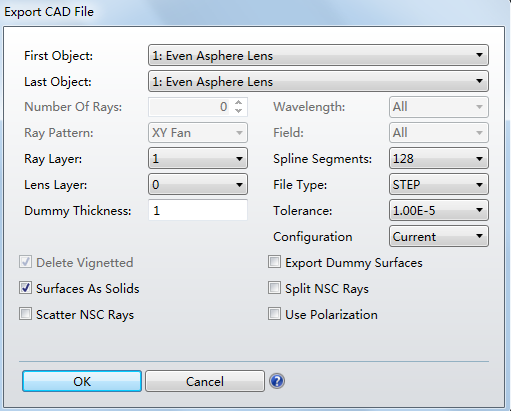The image size is (511, 411).
Task: Open the First Object dropdown
Action: [318, 55]
